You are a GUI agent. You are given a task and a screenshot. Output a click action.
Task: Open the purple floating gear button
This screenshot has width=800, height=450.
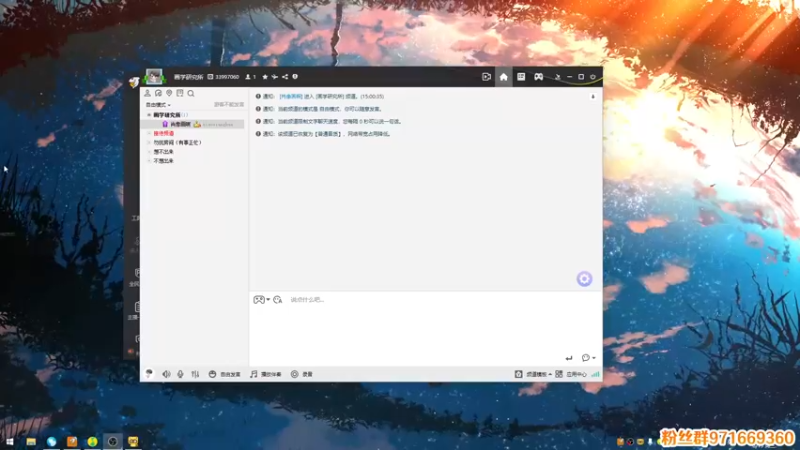(x=584, y=279)
